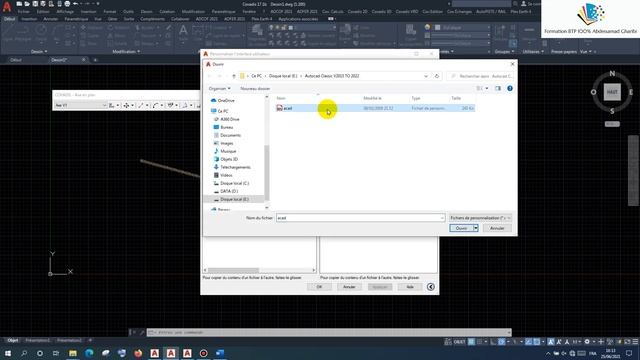640x360 pixels.
Task: Click the HAUT face of the ViewCube
Action: pos(612,92)
